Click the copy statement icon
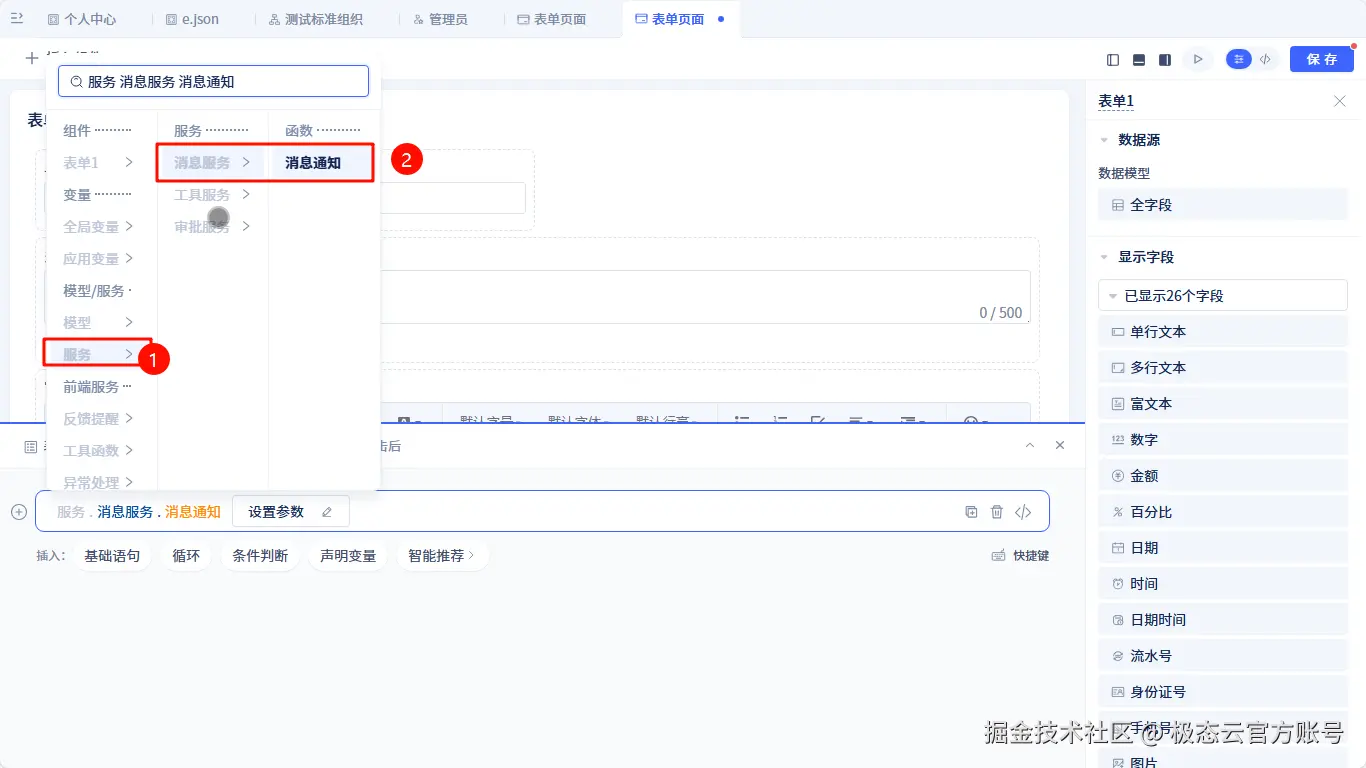Screen dimensions: 1366x768 point(971,512)
